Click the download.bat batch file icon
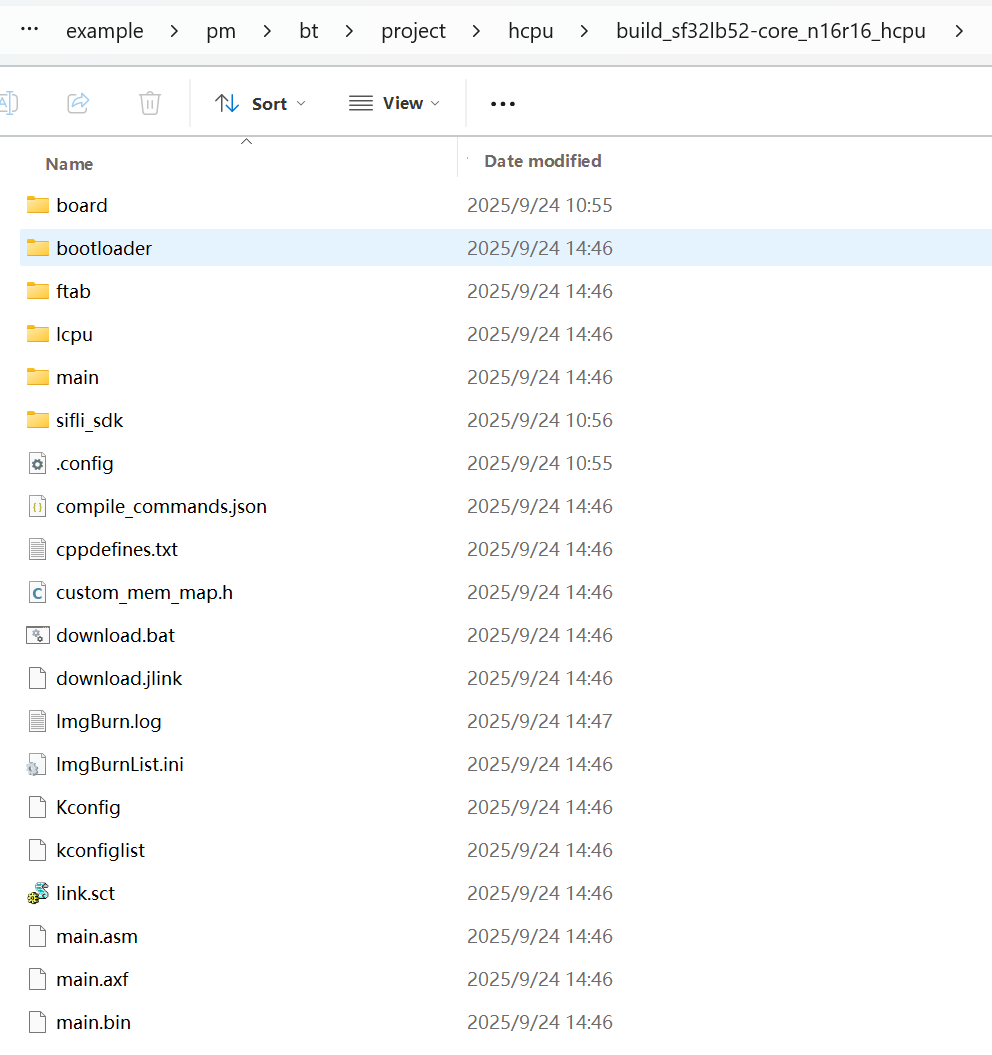 (38, 635)
